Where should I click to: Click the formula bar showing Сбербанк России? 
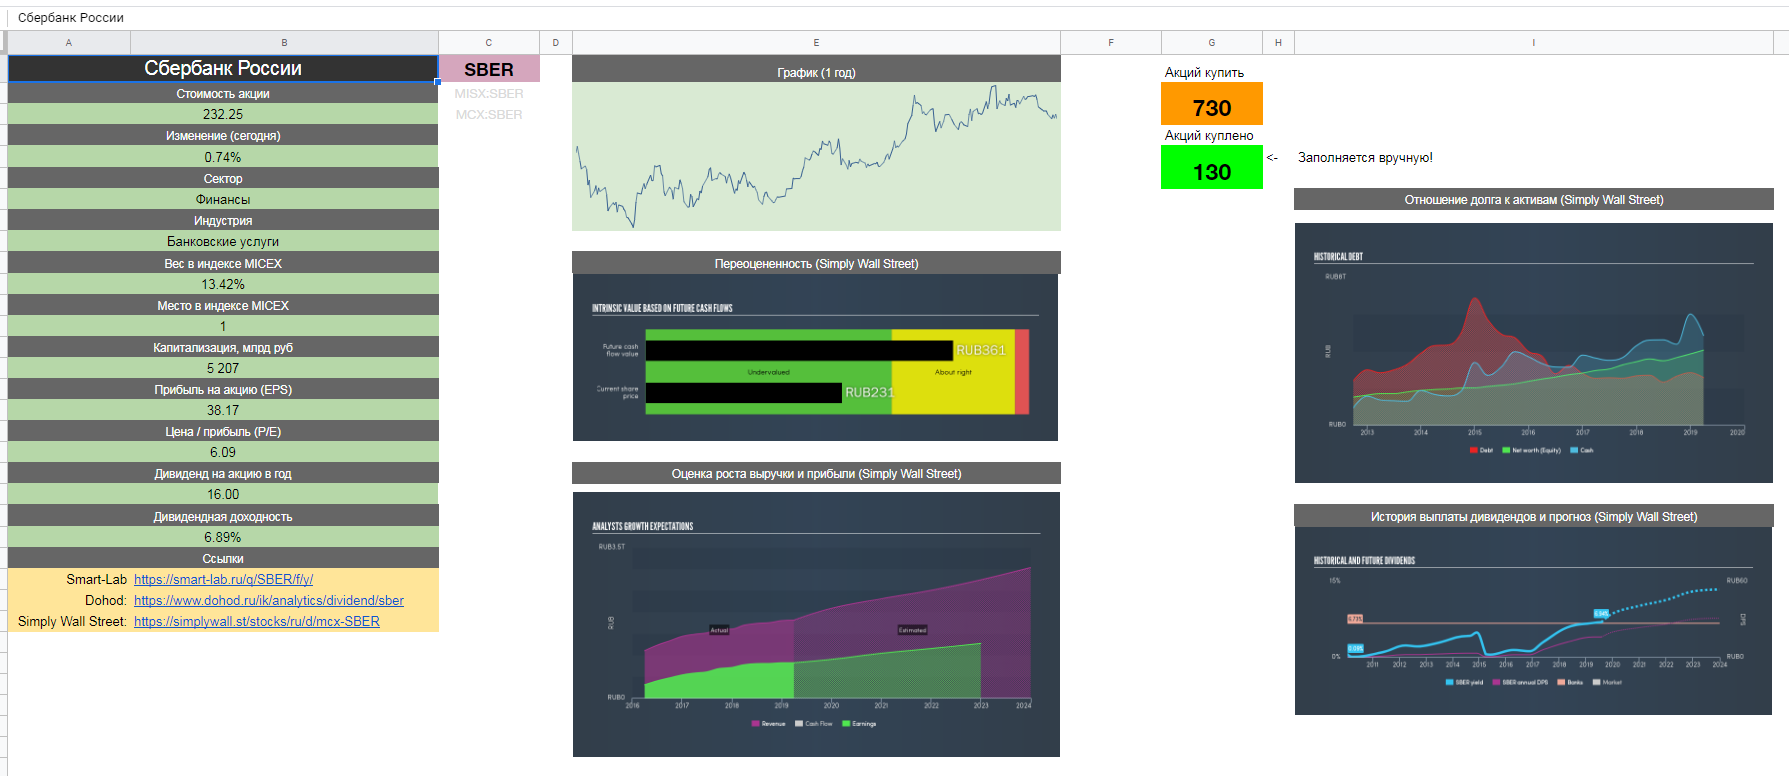[900, 17]
